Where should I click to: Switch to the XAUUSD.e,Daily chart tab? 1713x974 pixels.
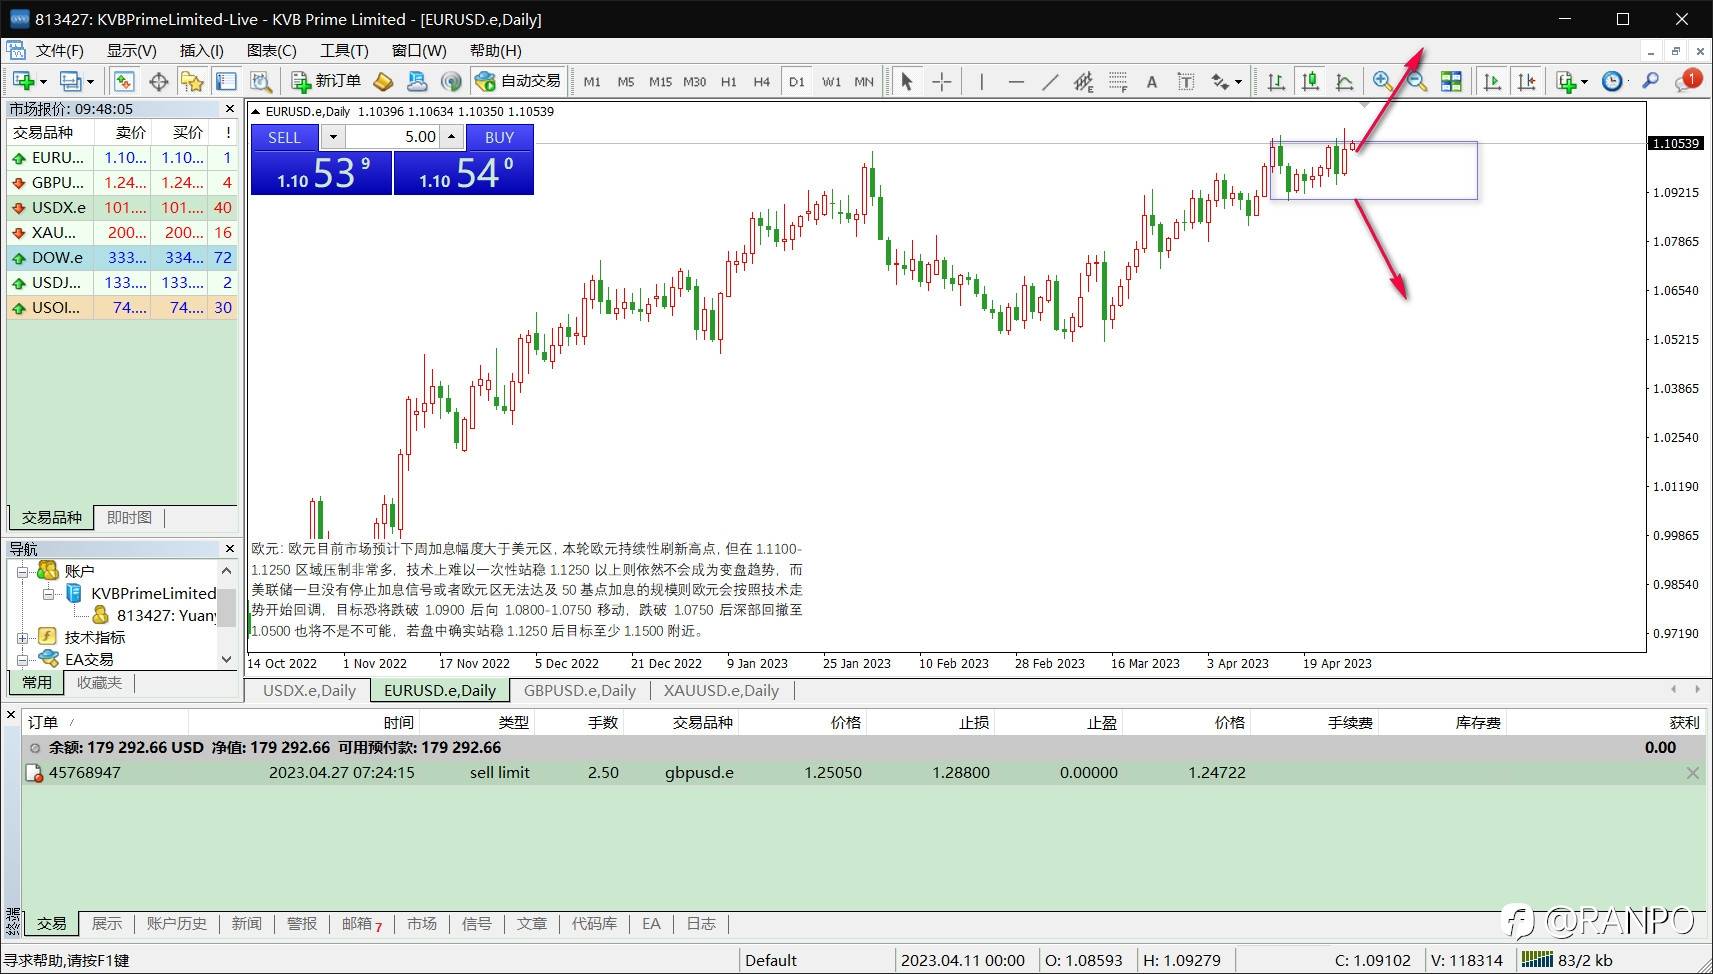[721, 690]
